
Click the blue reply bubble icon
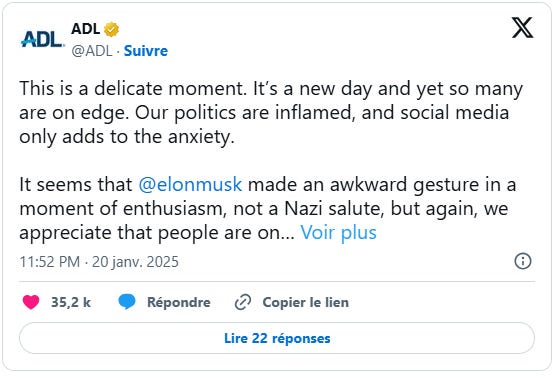127,302
